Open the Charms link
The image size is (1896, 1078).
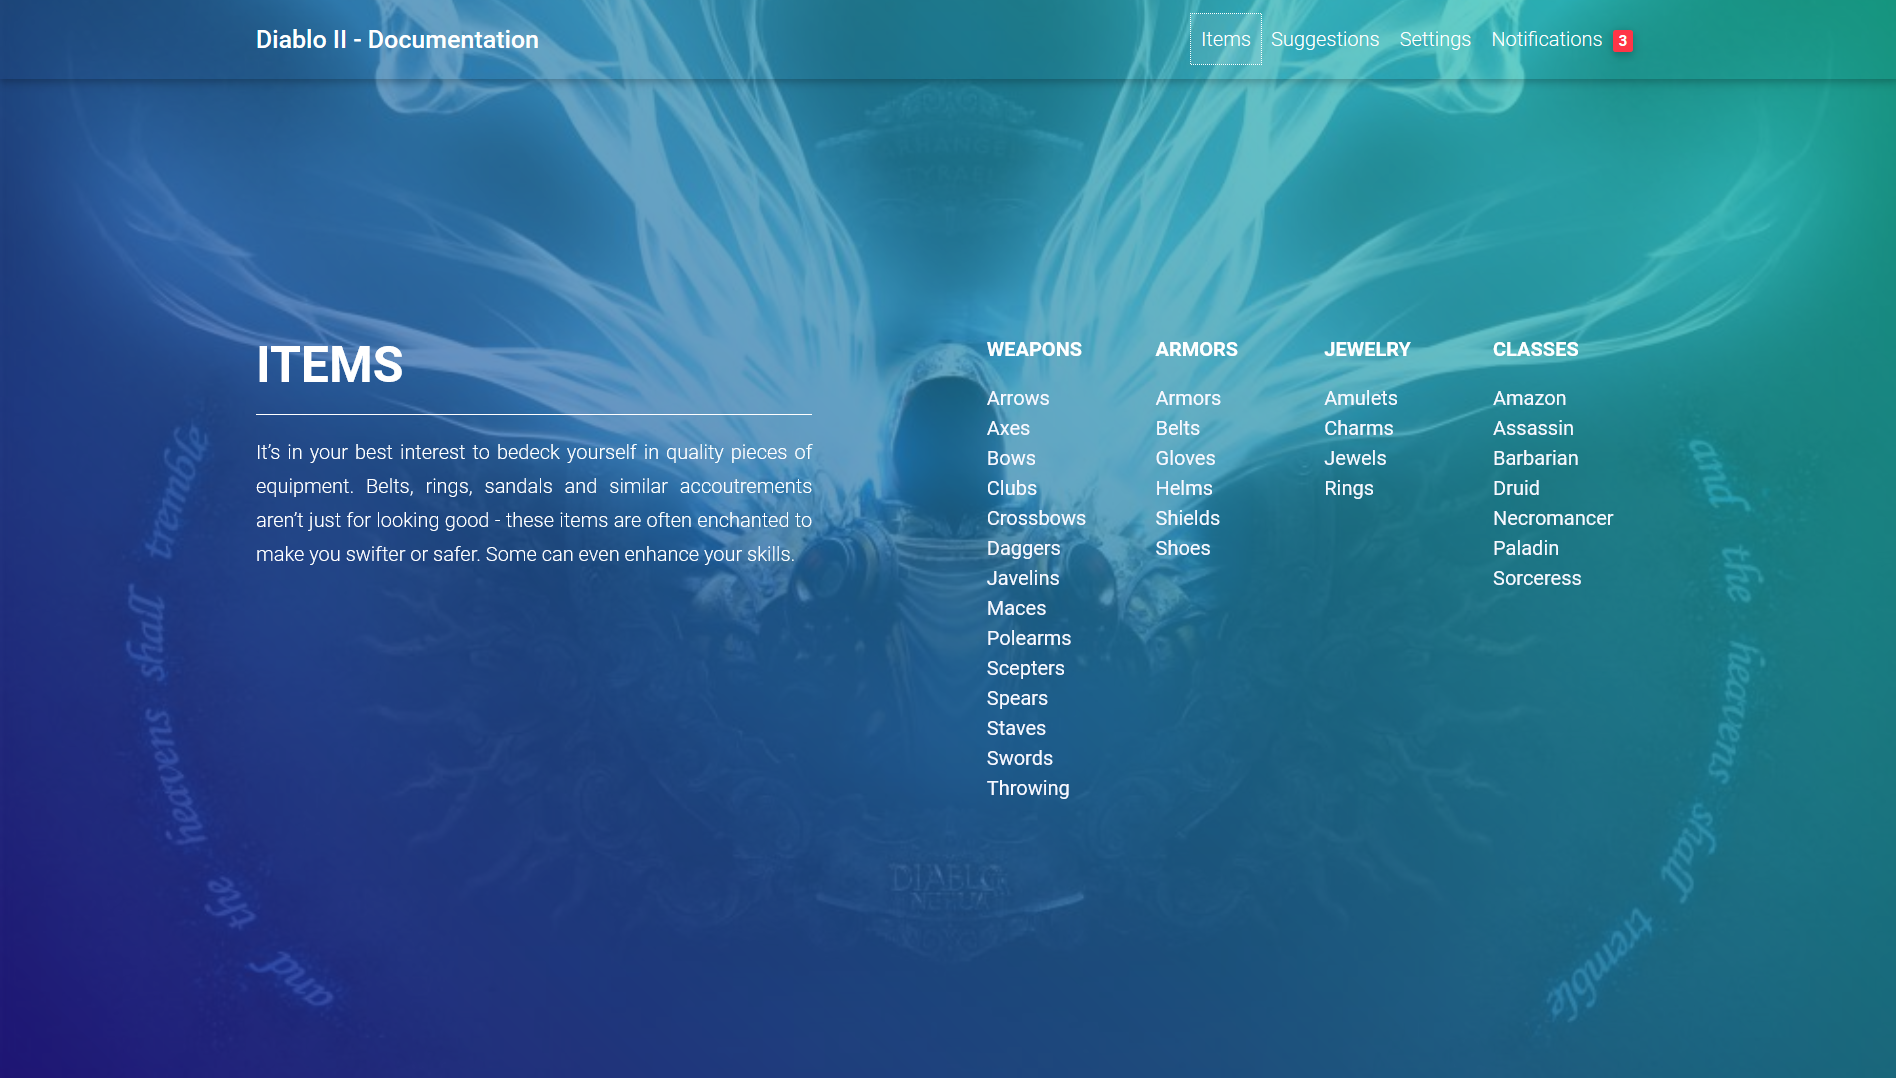tap(1359, 428)
